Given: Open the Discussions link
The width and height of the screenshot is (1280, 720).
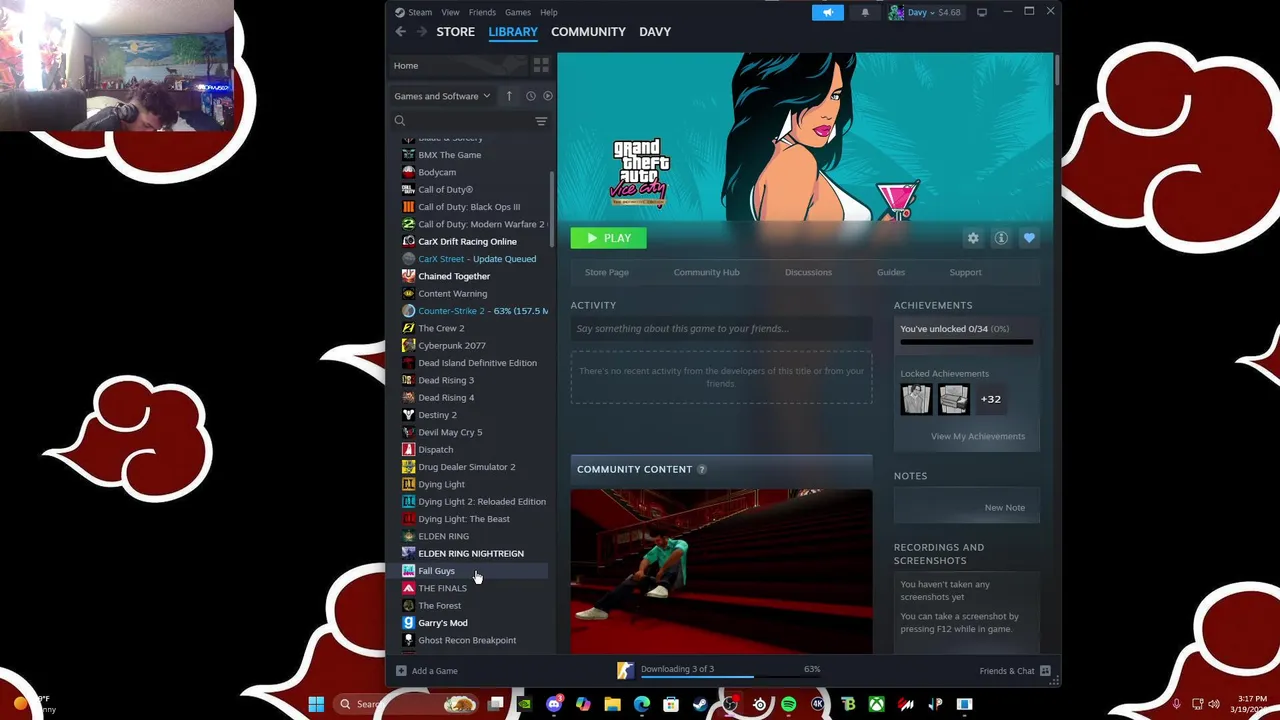Looking at the screenshot, I should coord(808,272).
